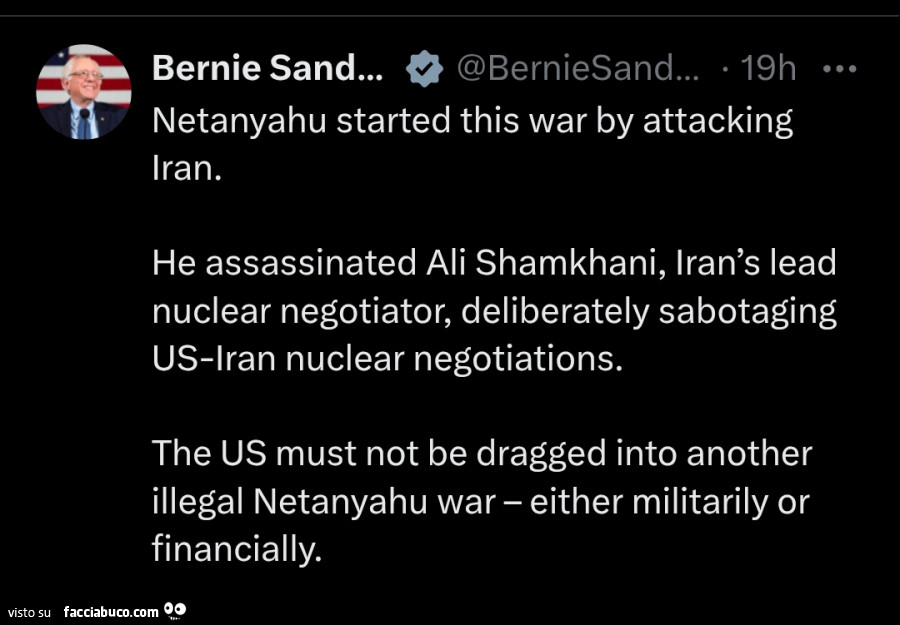Image resolution: width=900 pixels, height=625 pixels.
Task: Click the blue verified badge icon
Action: (x=425, y=69)
